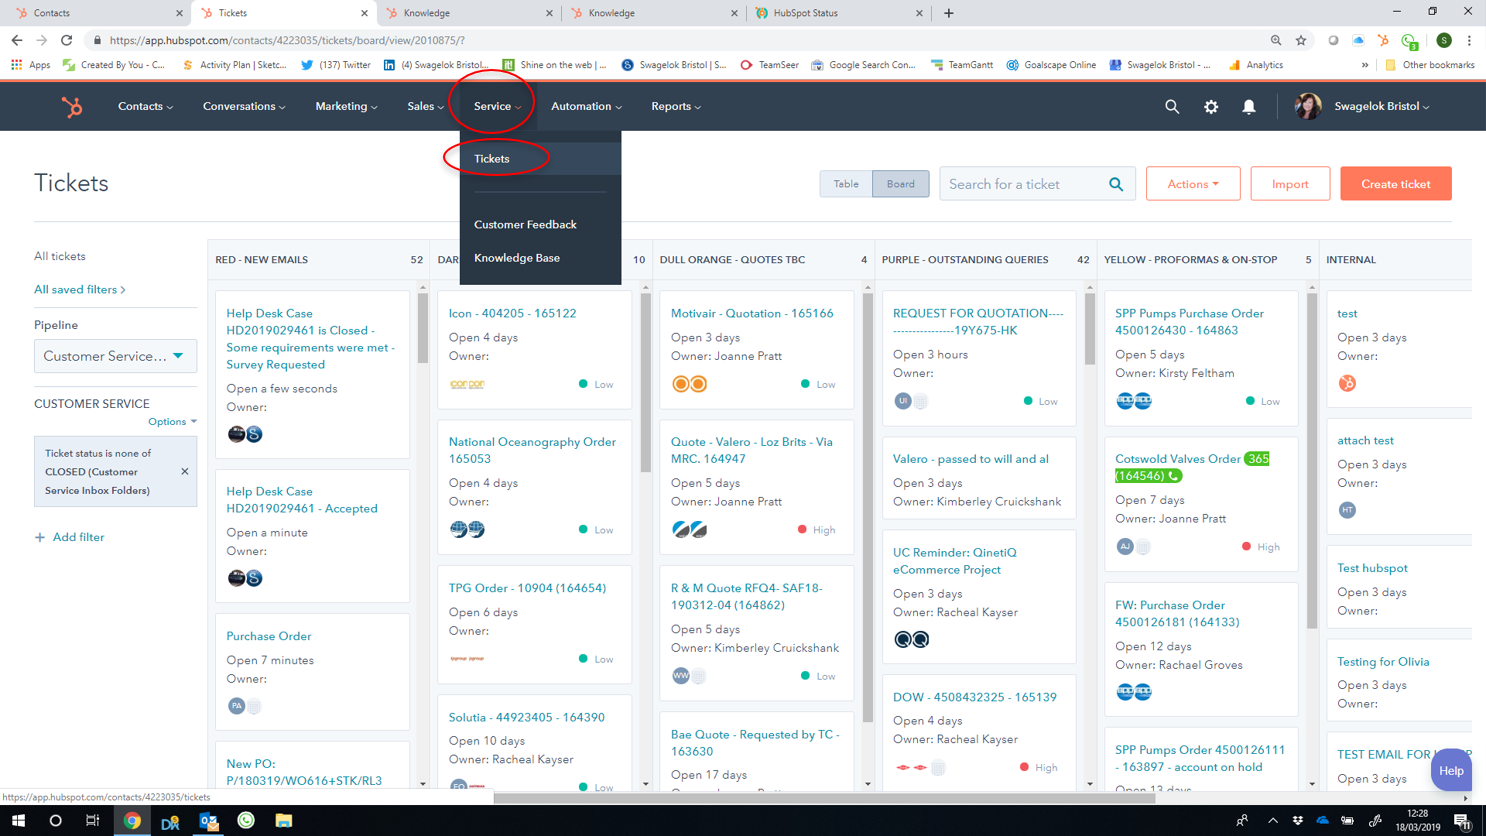Open the Twitter bookmark
The width and height of the screenshot is (1486, 836).
coord(335,65)
